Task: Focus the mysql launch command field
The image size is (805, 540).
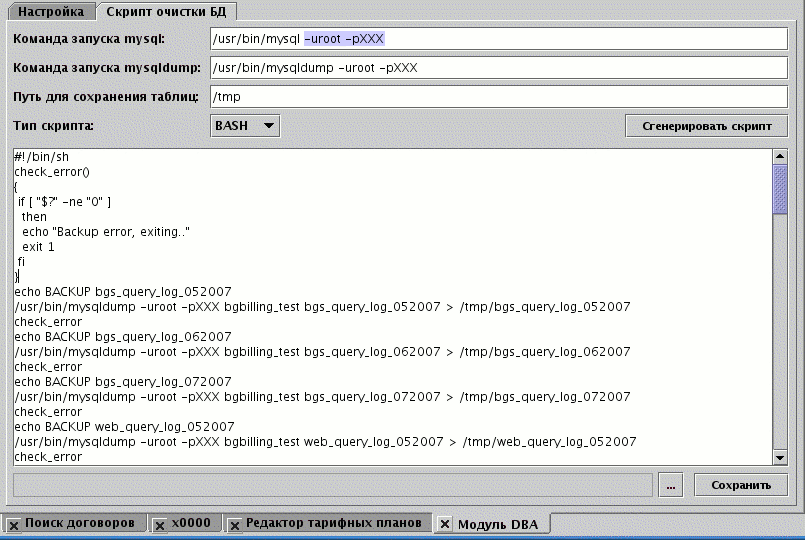Action: [497, 39]
